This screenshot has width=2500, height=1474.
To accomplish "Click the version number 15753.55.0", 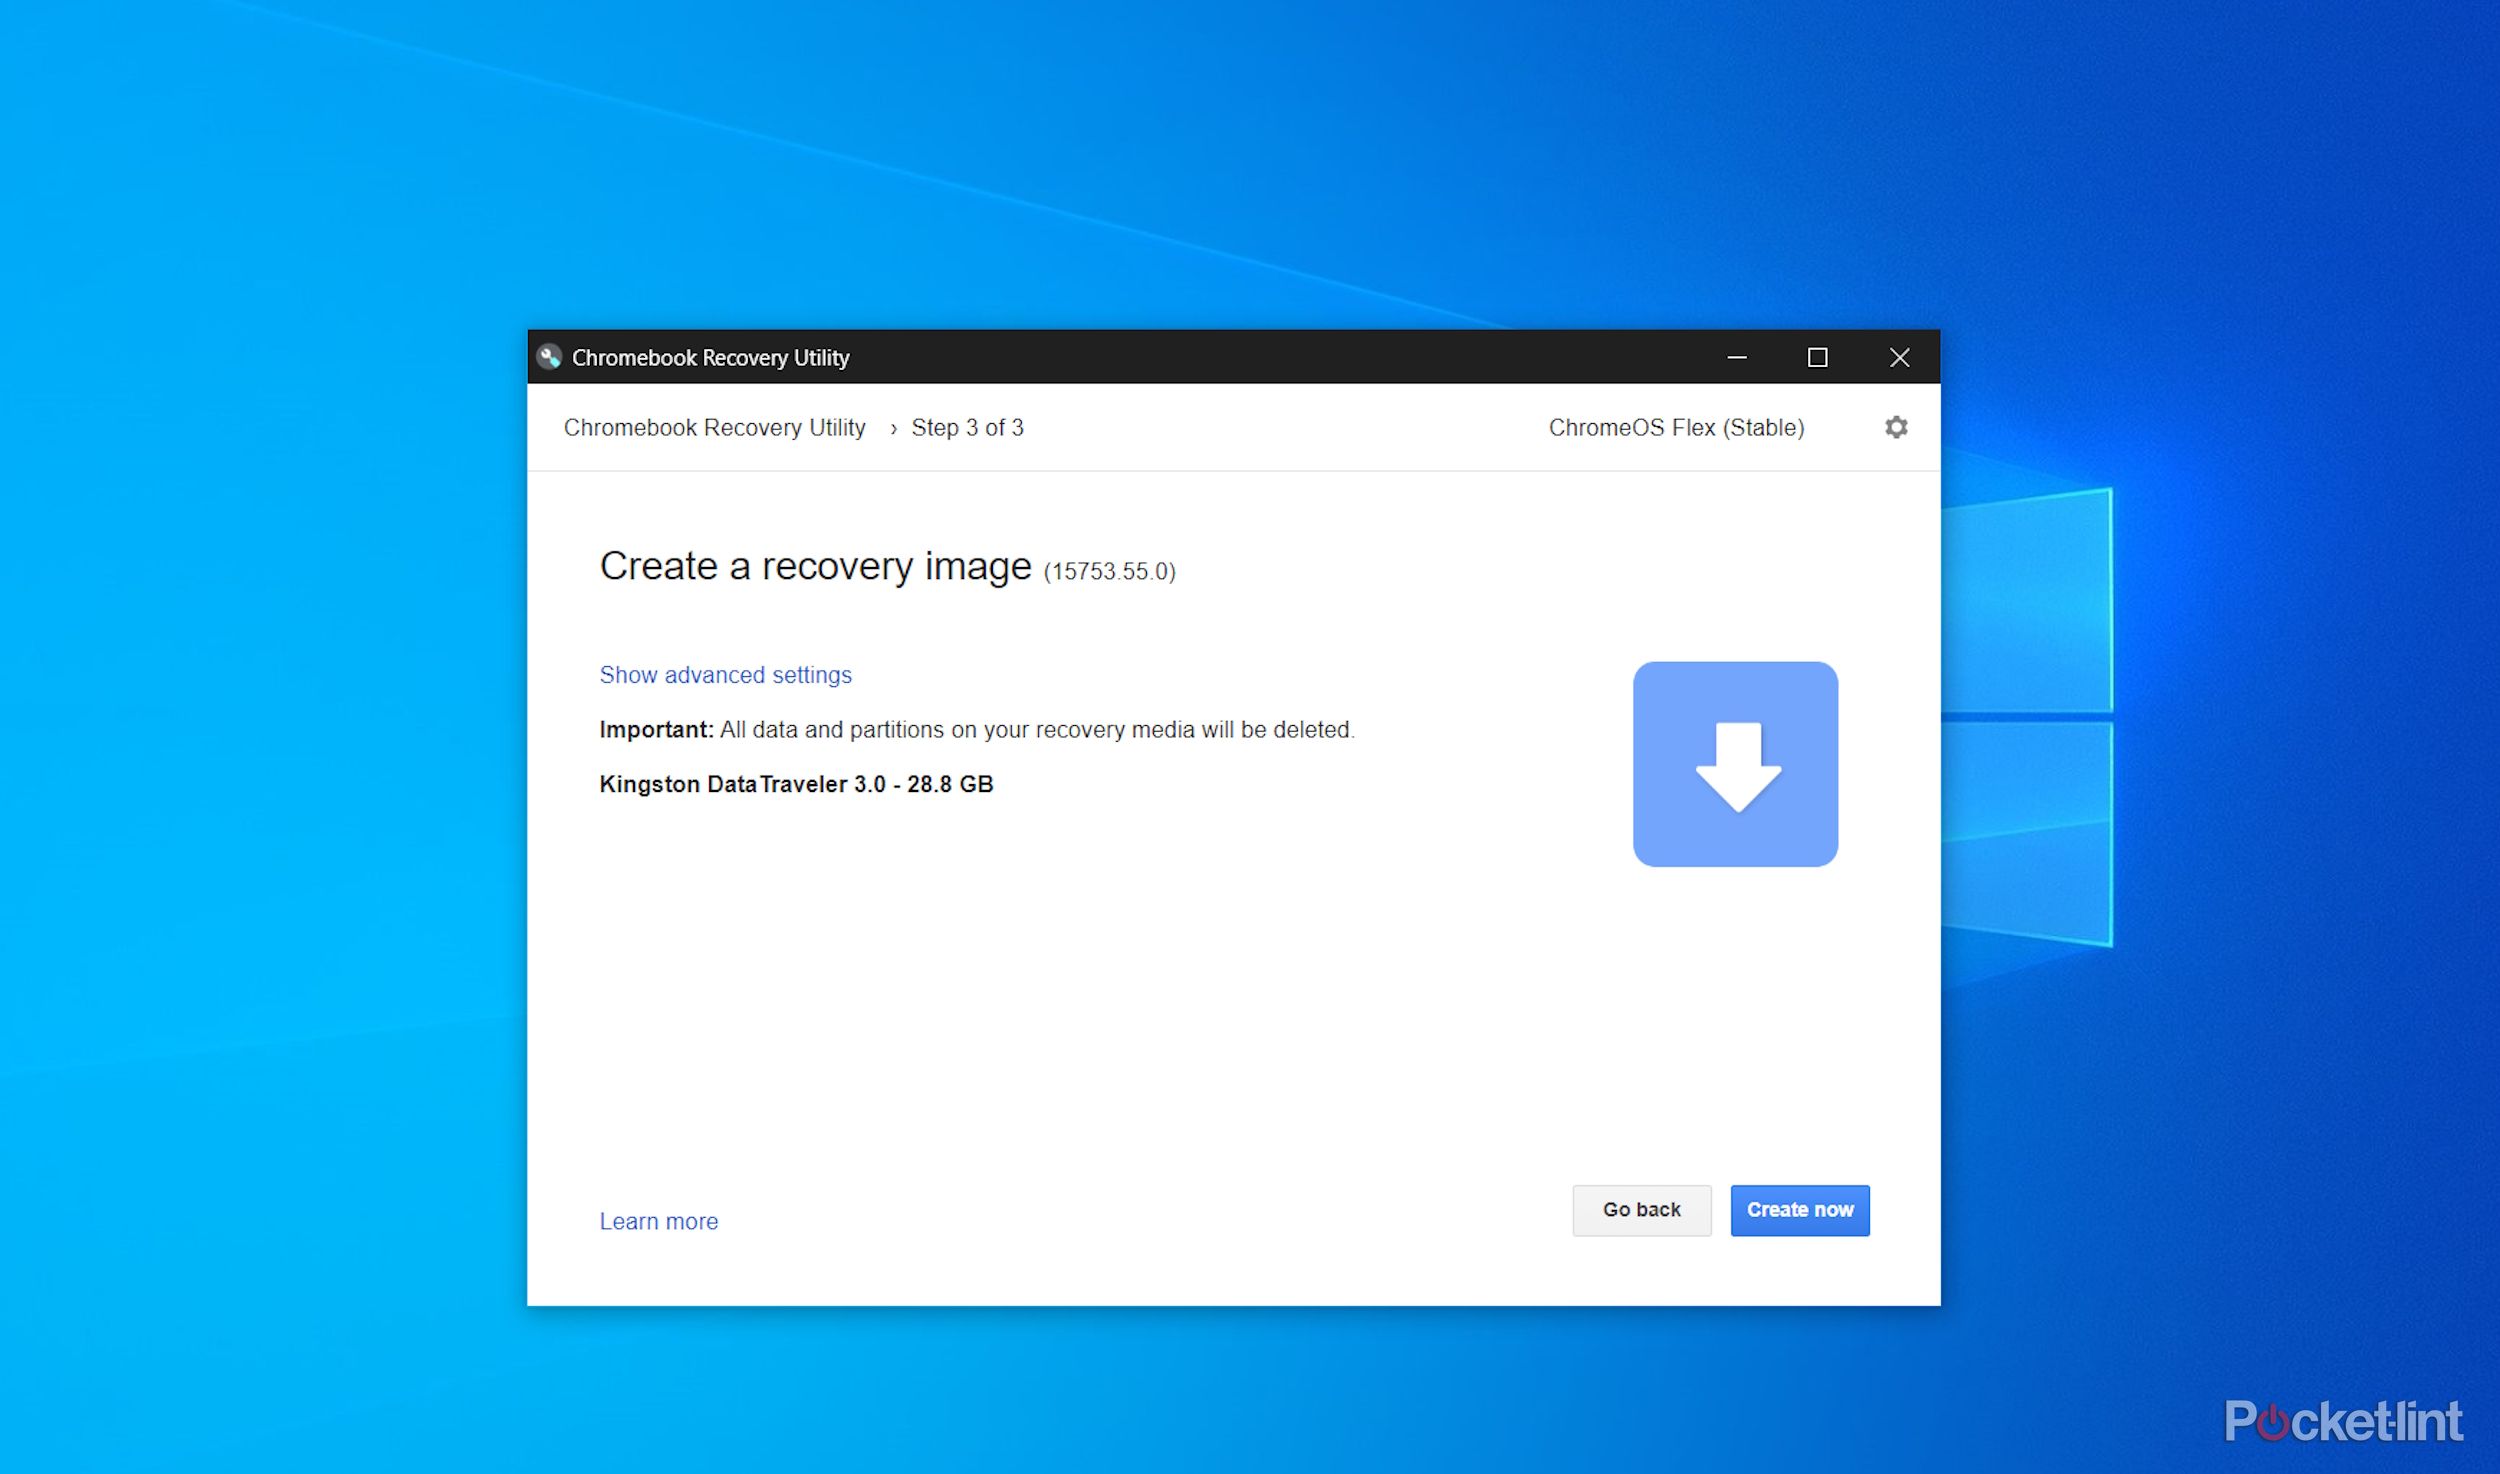I will point(1110,571).
